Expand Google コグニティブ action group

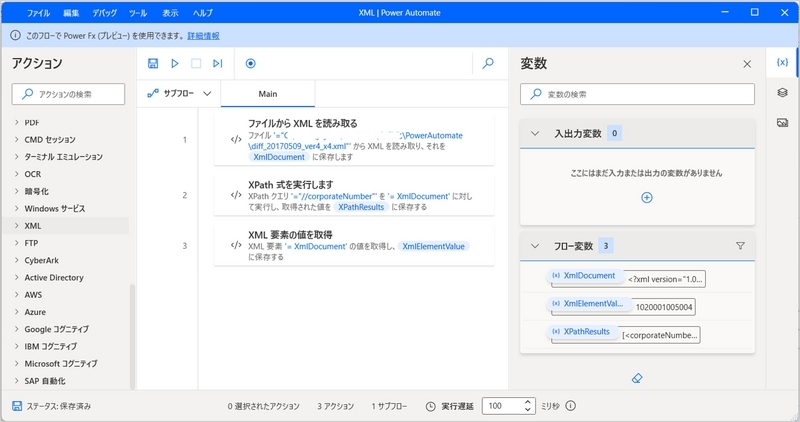pyautogui.click(x=16, y=329)
